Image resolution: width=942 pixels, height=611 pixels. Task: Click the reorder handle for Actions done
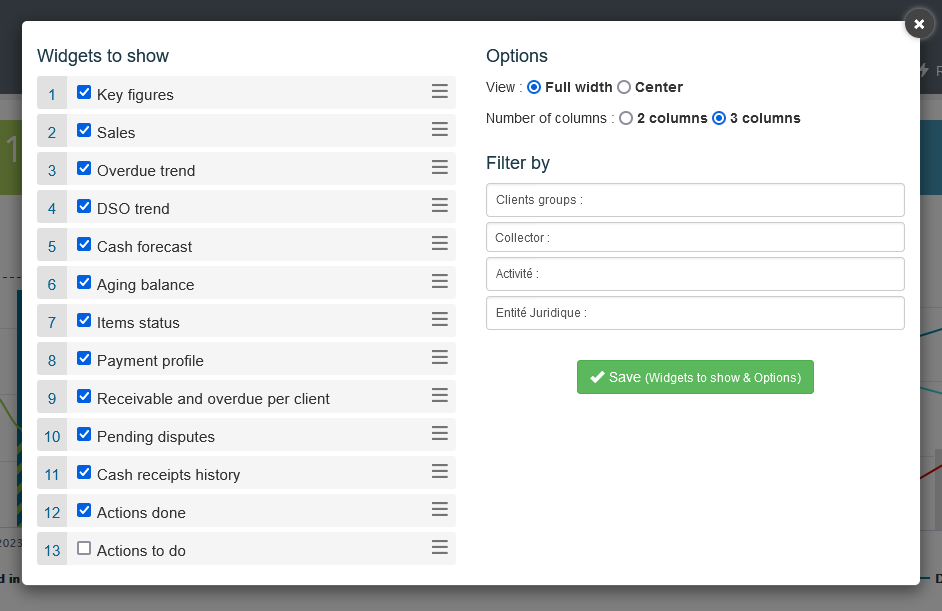[x=439, y=510]
